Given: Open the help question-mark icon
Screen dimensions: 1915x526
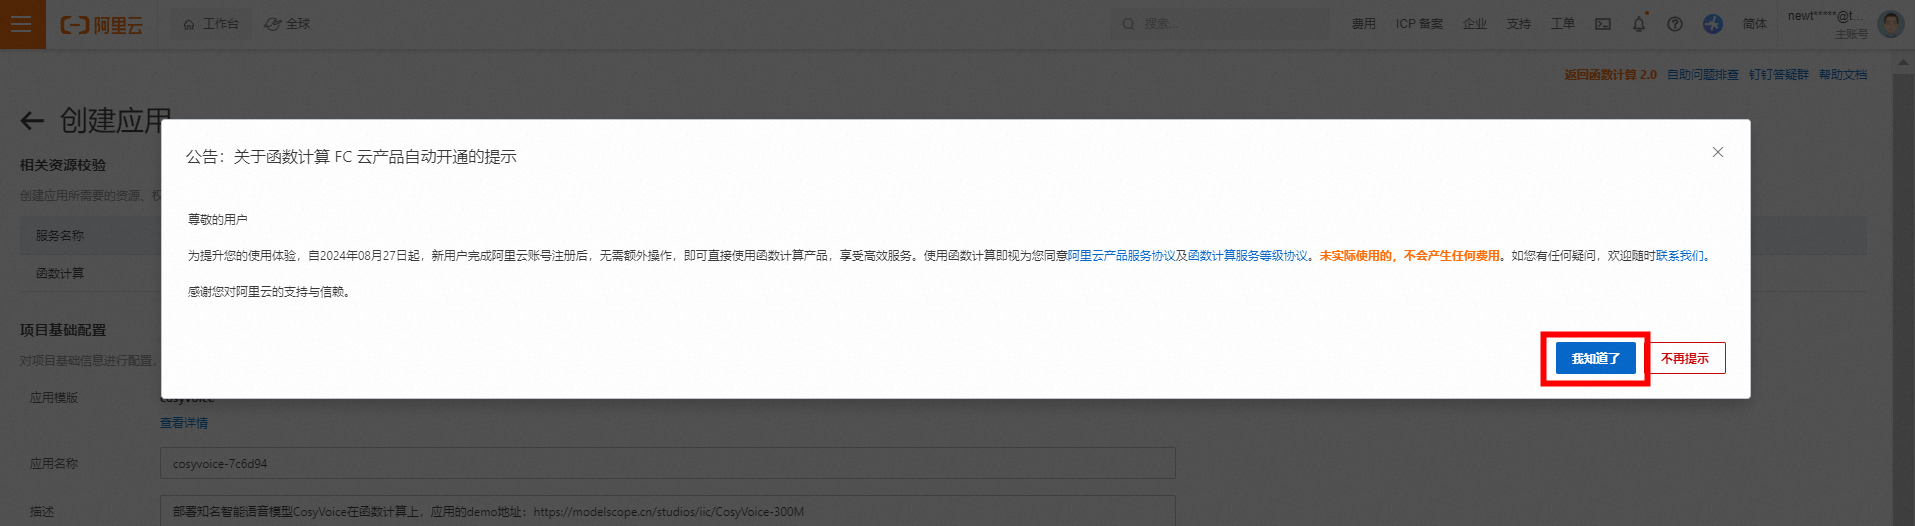Looking at the screenshot, I should click(x=1675, y=24).
